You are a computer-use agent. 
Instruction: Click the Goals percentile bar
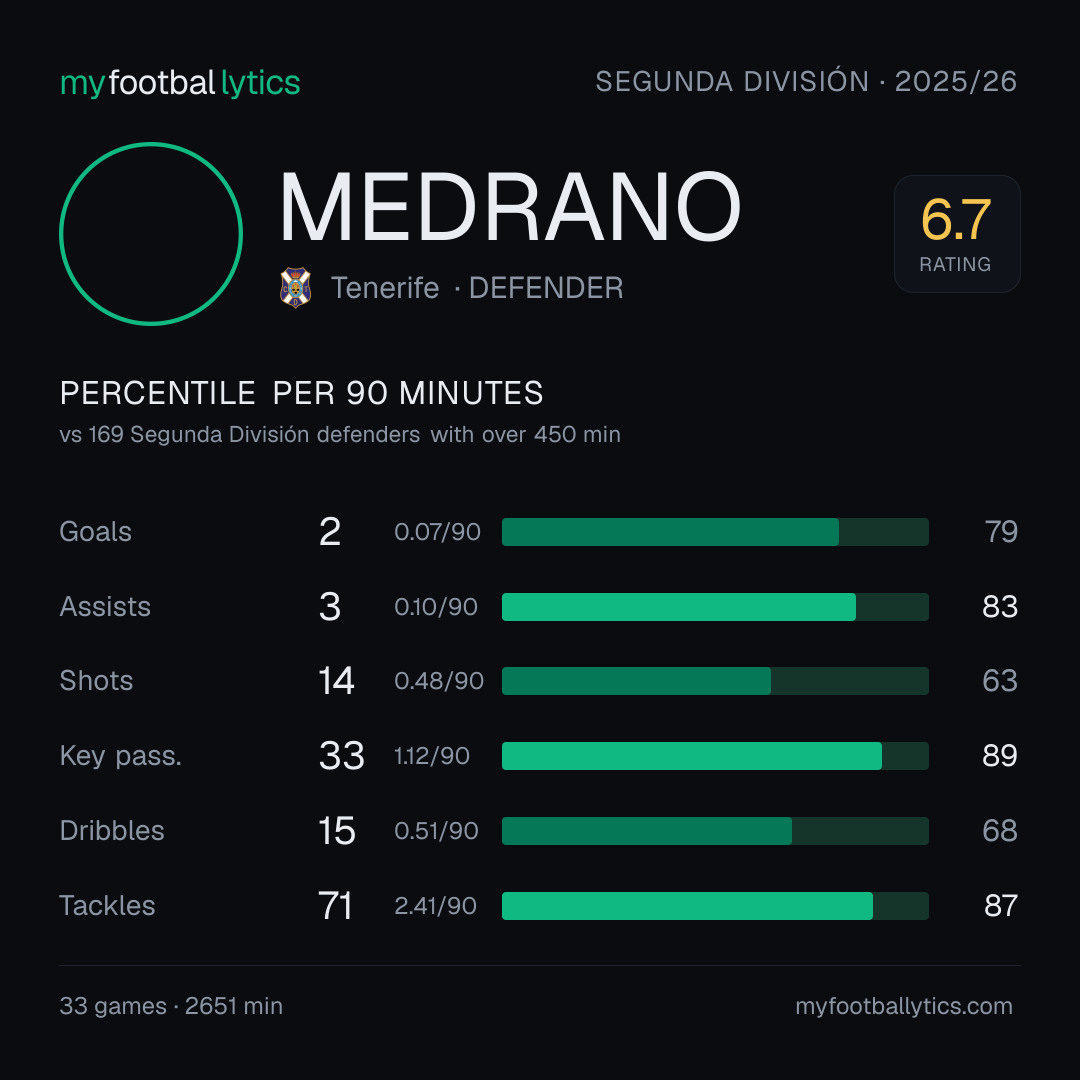click(x=715, y=532)
